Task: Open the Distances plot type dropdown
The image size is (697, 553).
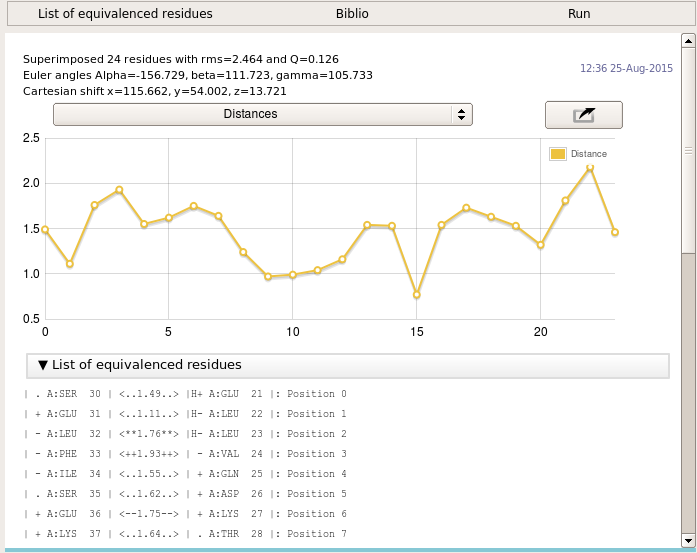Action: (262, 114)
